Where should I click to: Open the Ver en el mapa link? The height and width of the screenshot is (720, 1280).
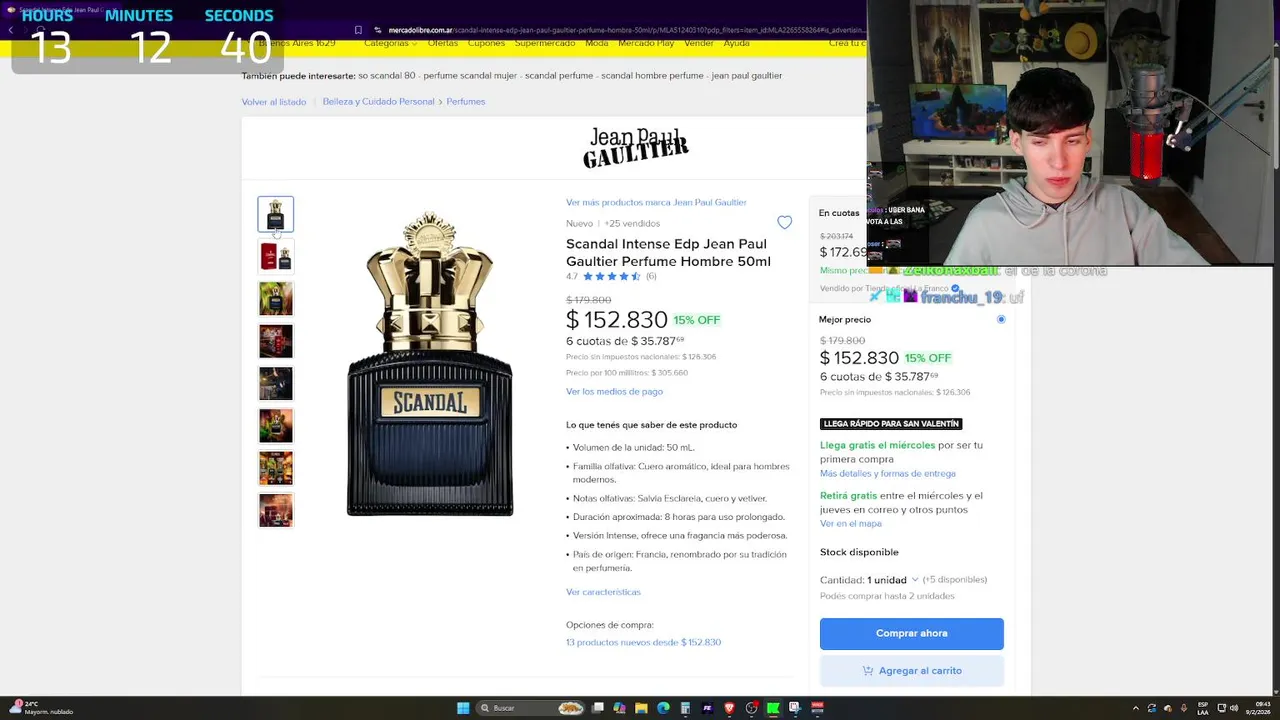coord(851,524)
